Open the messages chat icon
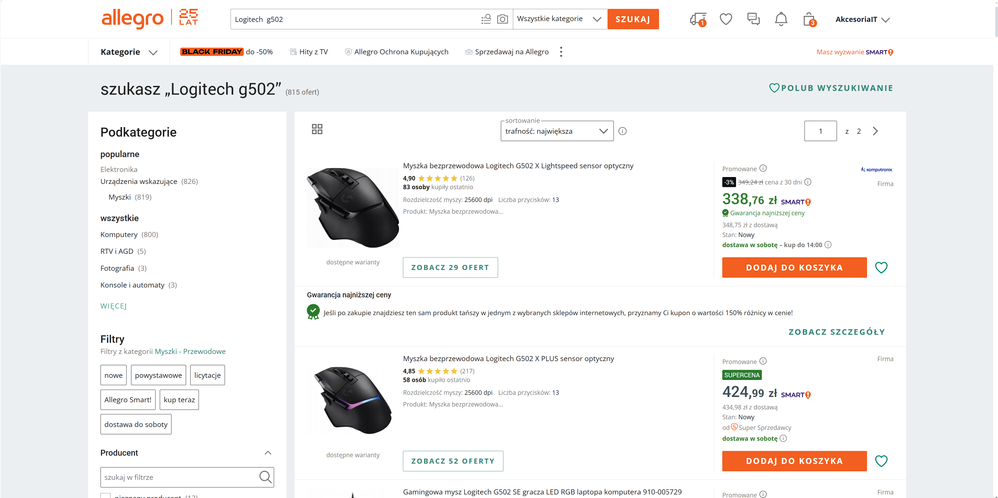 754,19
